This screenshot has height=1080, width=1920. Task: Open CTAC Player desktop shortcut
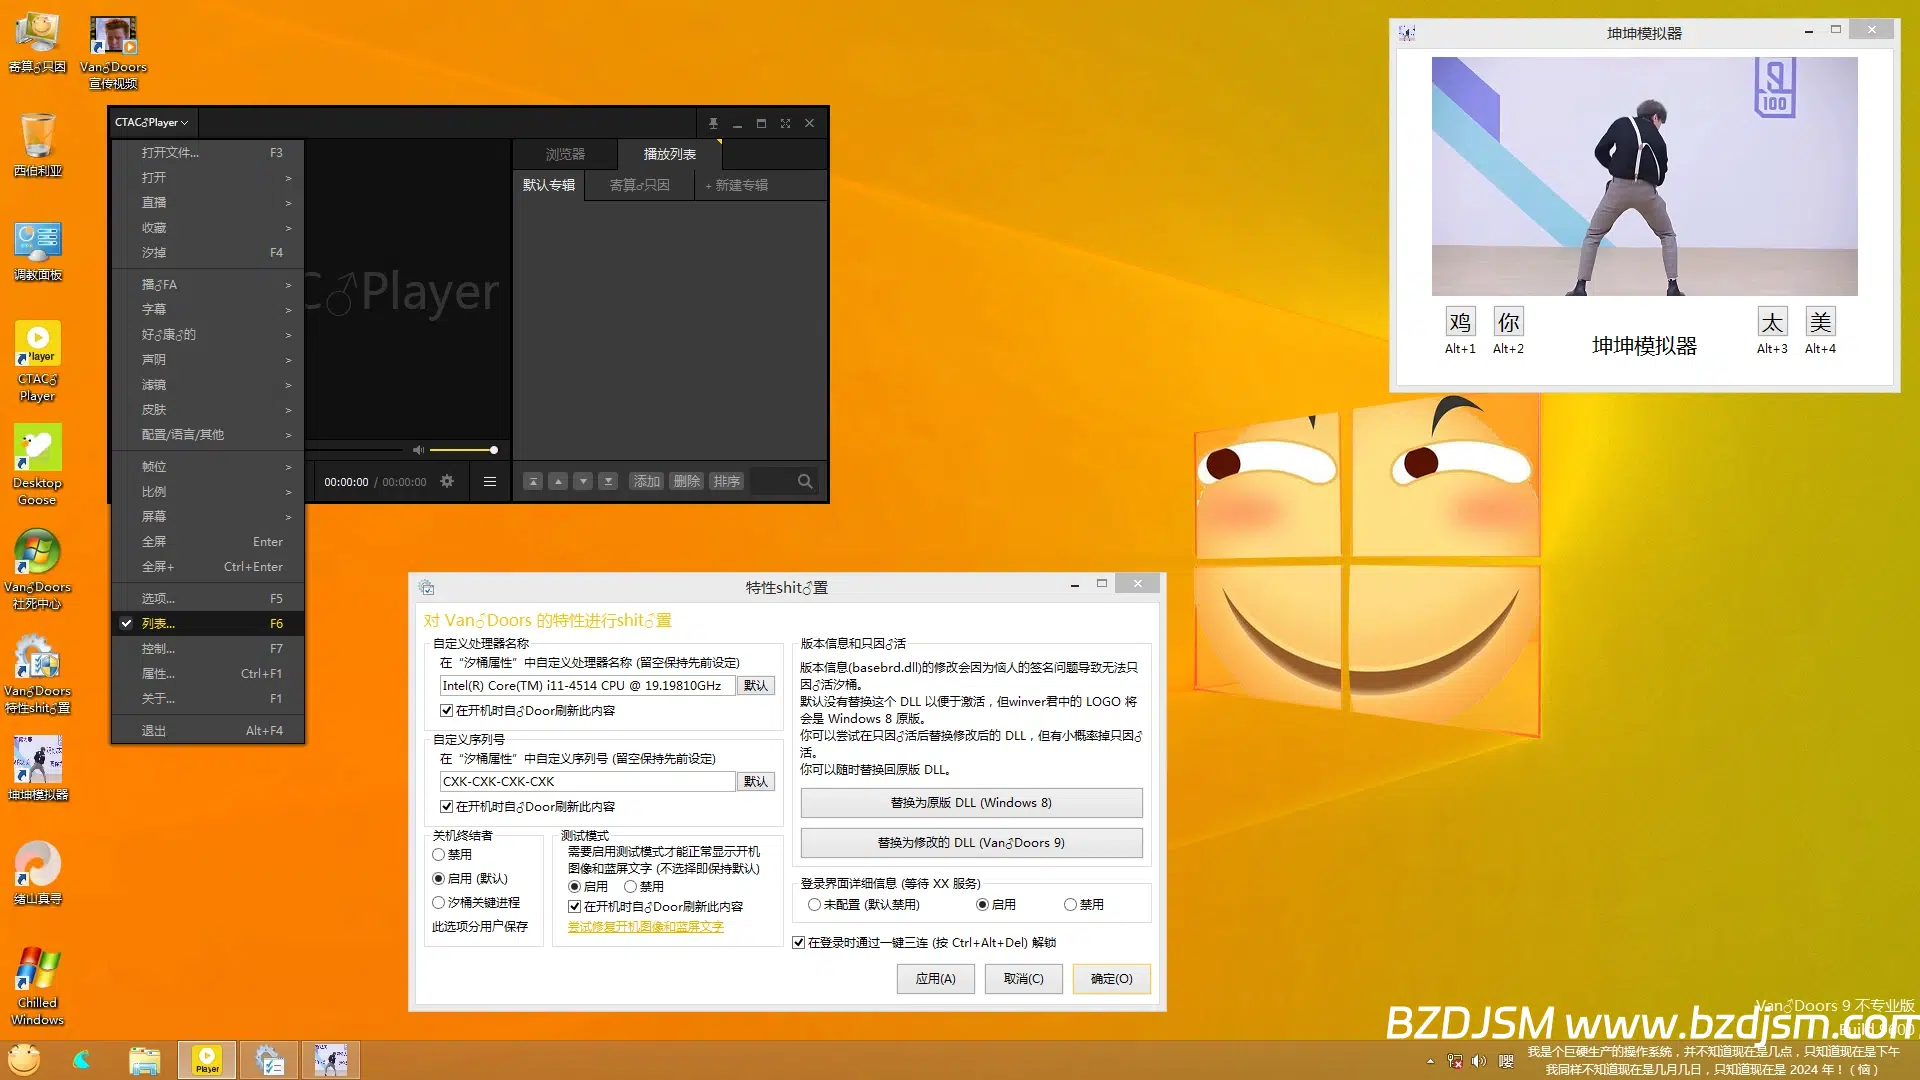tap(38, 360)
